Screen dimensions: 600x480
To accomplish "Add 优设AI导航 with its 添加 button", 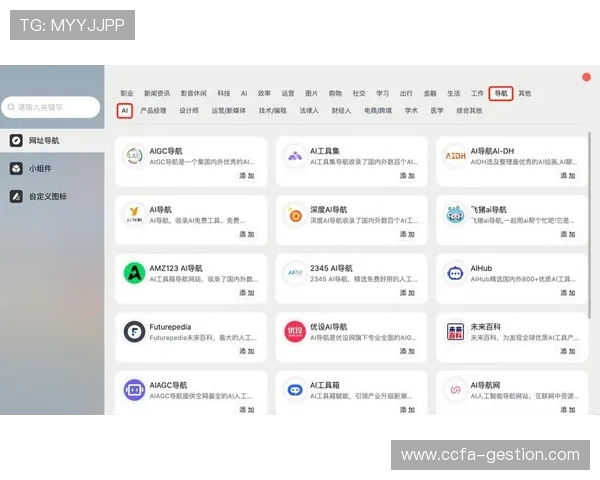I will coord(407,351).
